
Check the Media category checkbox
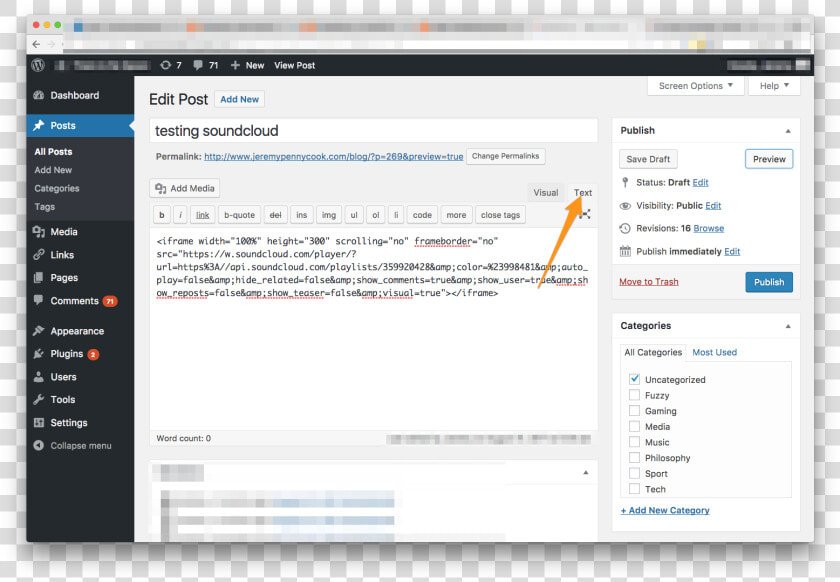(x=634, y=426)
